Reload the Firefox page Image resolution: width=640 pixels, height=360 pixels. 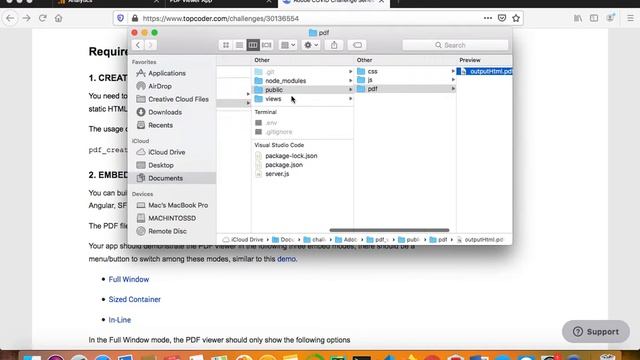point(42,18)
